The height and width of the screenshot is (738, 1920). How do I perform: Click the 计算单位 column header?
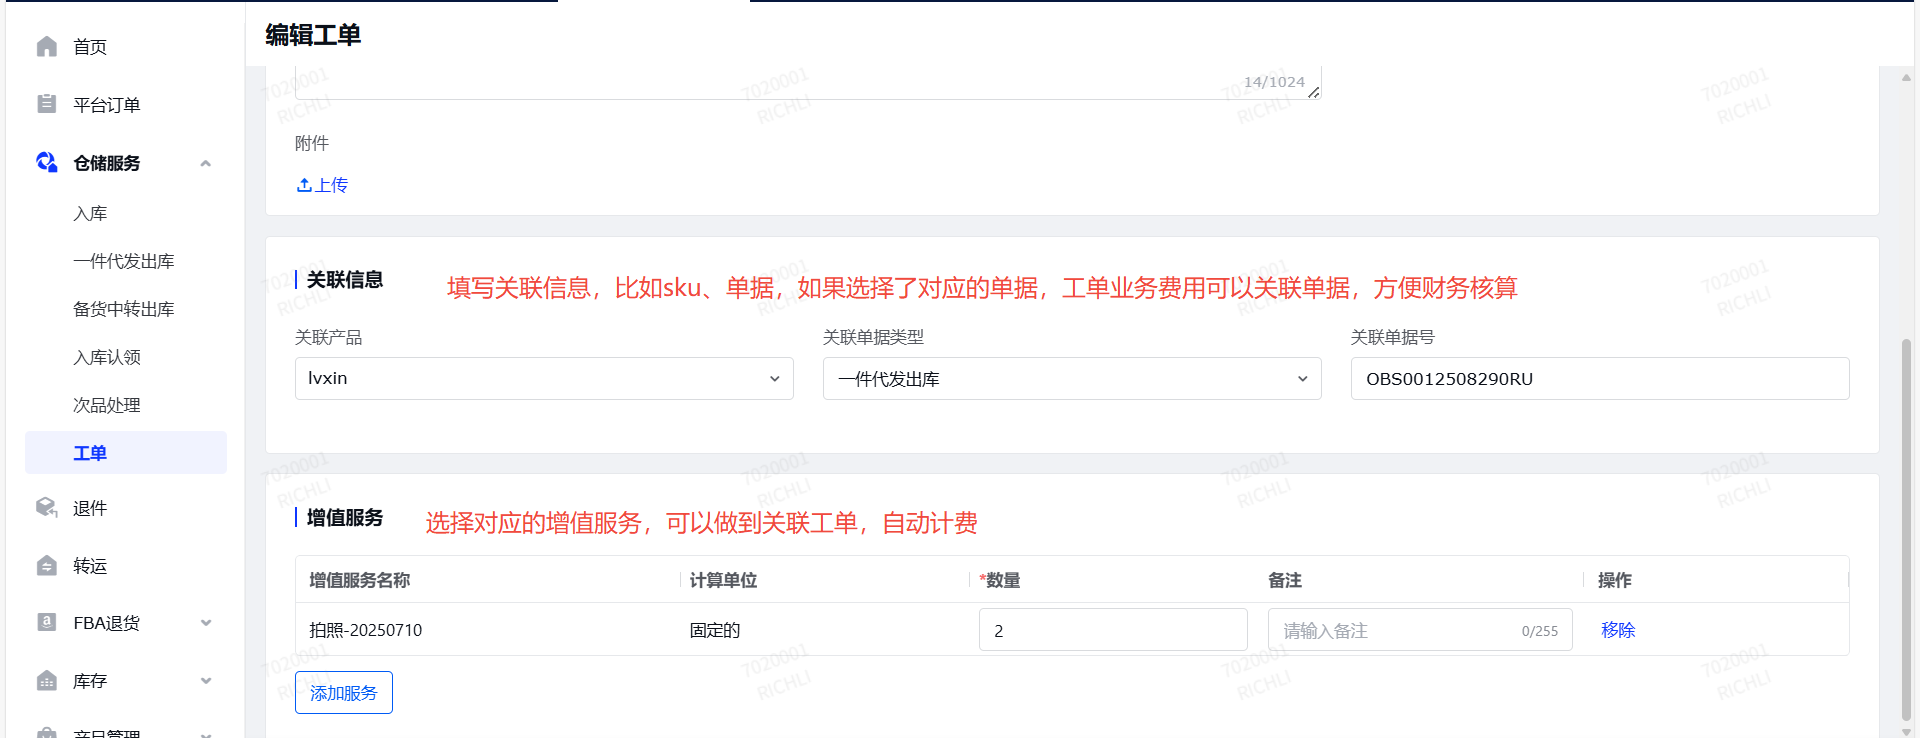[723, 580]
